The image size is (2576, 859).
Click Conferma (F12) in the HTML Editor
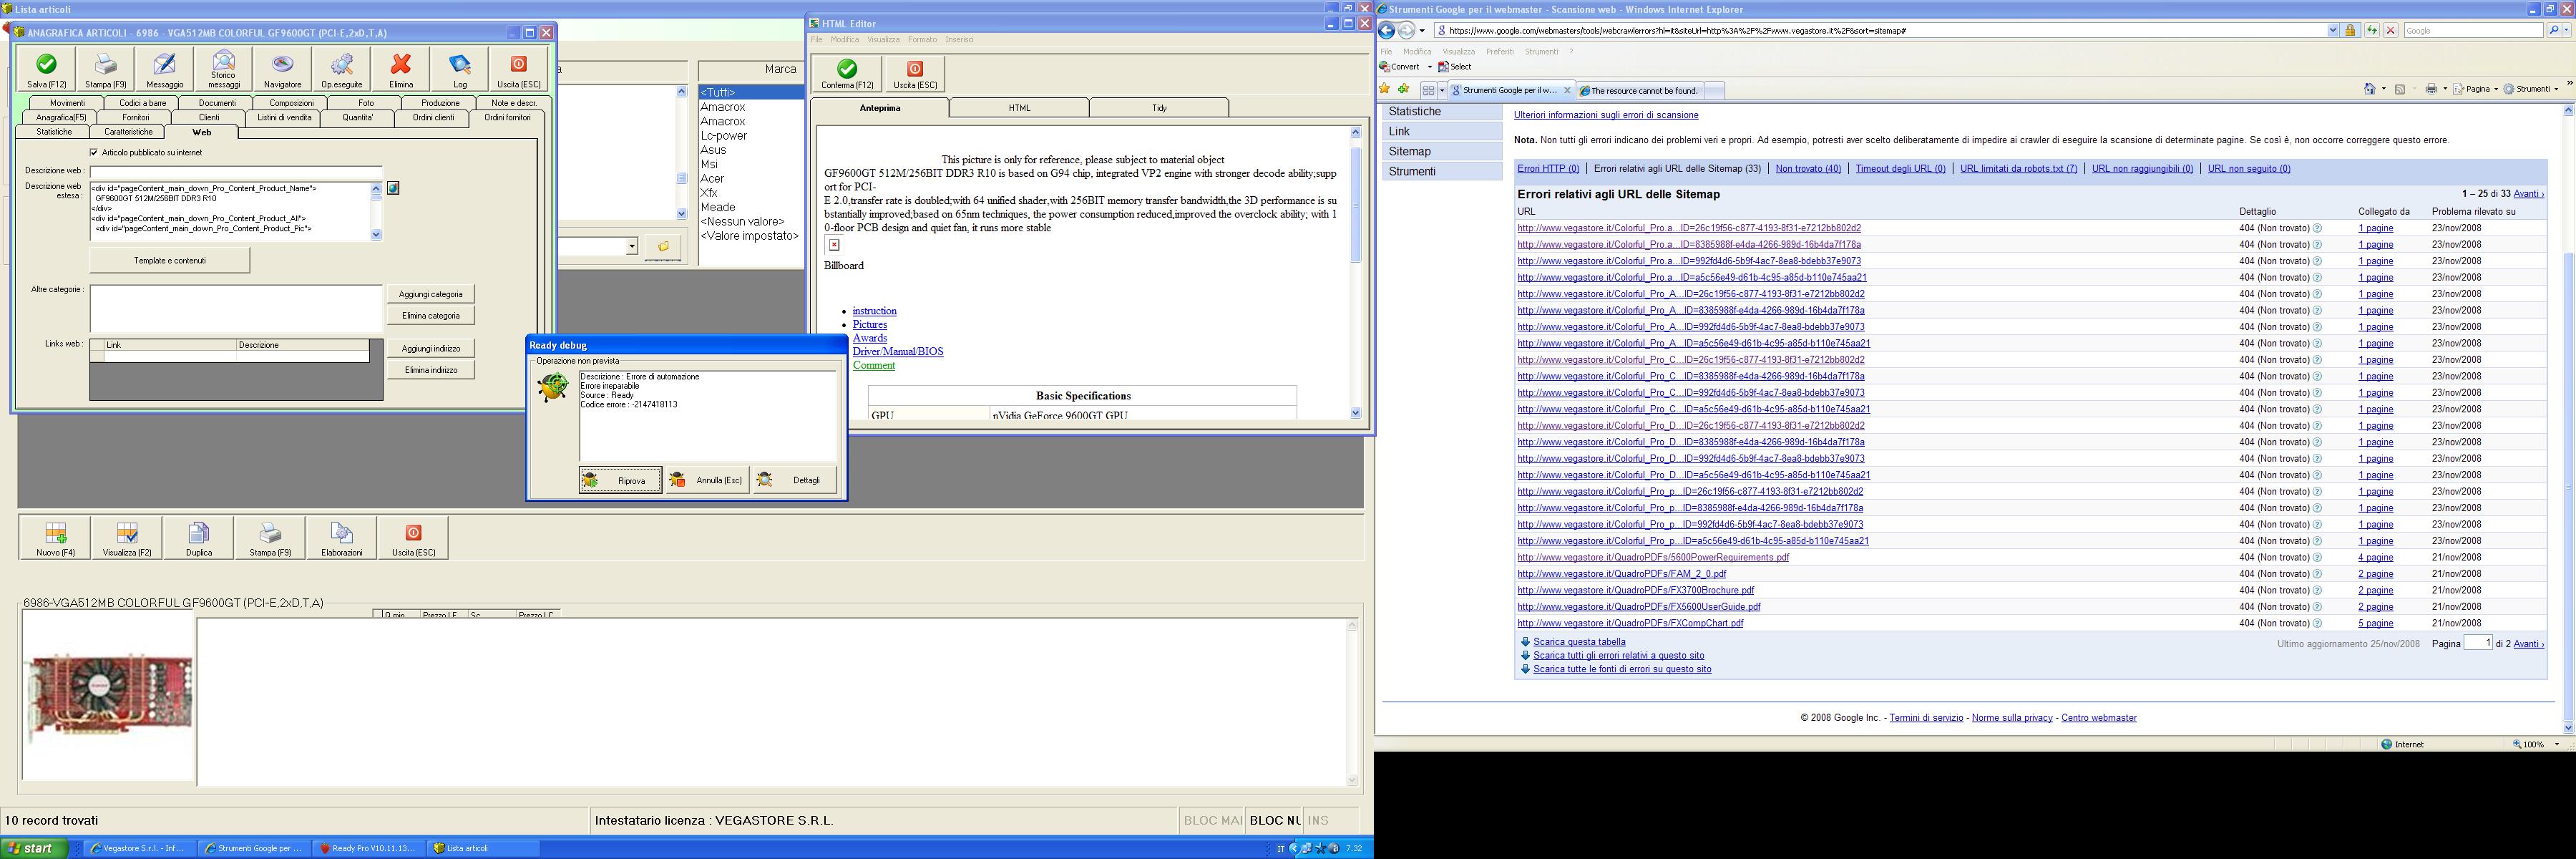point(846,73)
